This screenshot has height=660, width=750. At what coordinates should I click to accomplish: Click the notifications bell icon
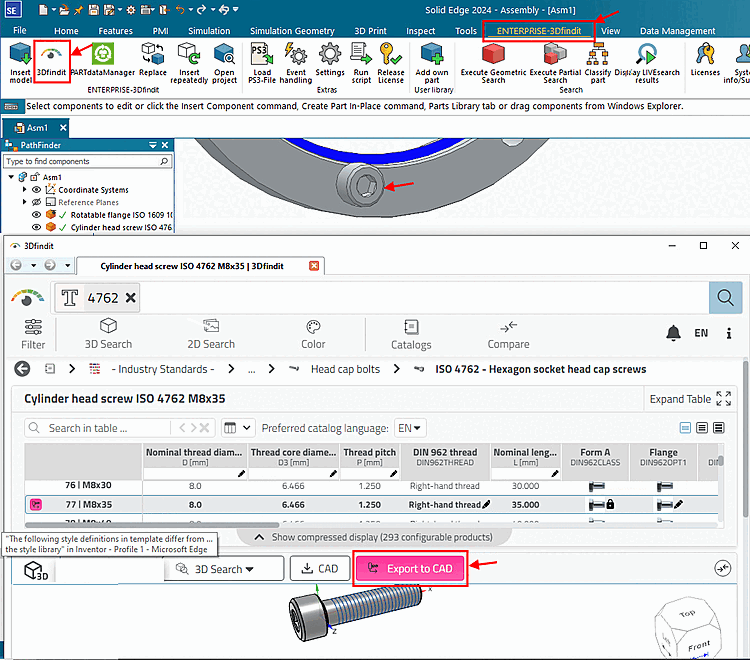tap(673, 333)
